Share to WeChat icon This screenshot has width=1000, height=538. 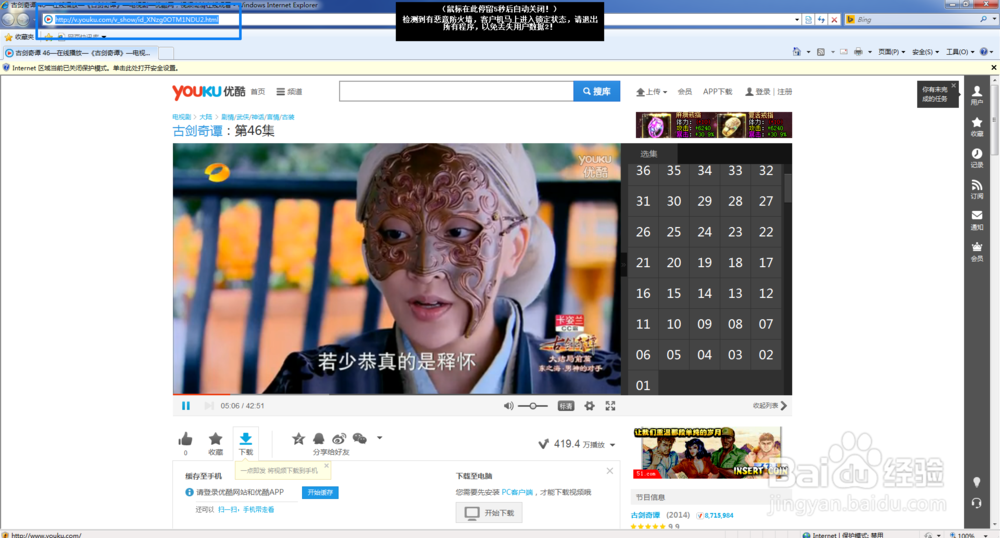(360, 438)
